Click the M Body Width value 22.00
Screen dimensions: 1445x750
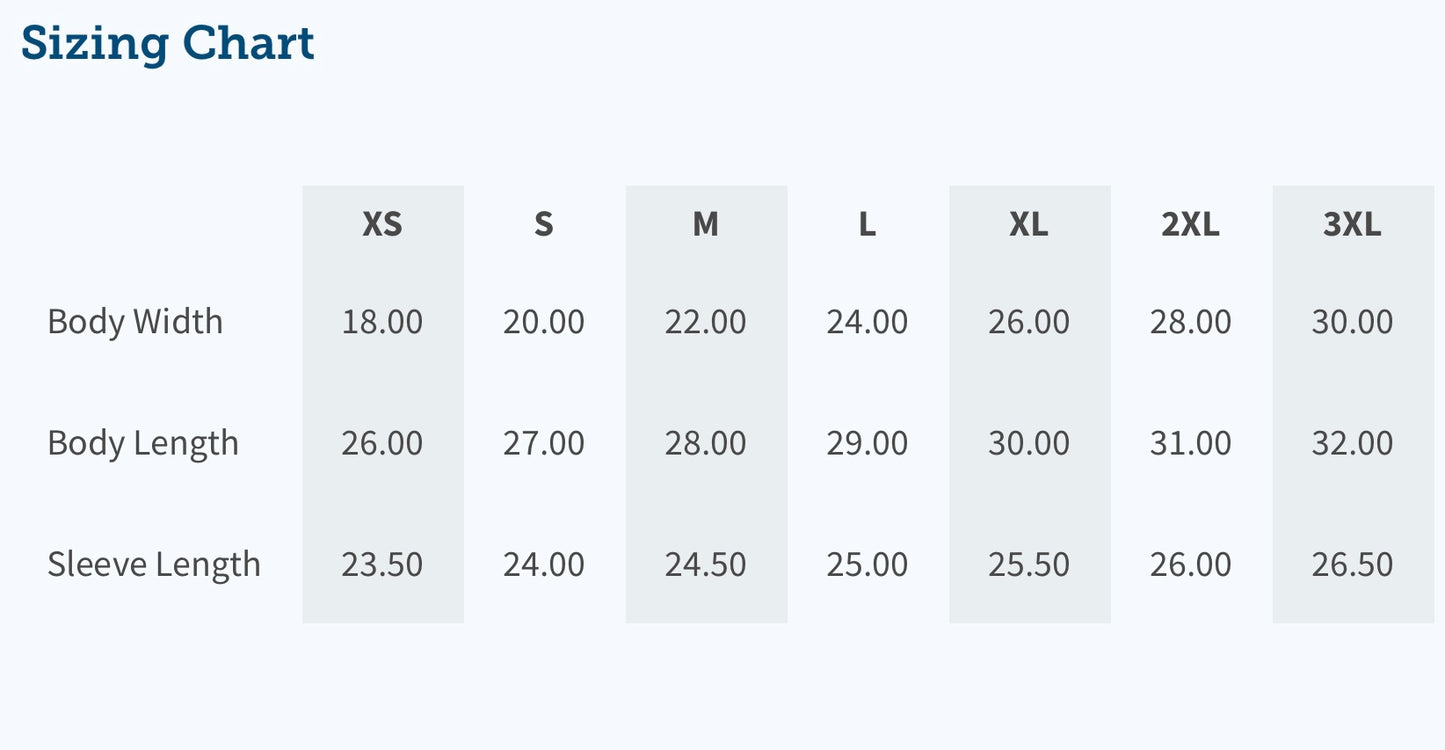tap(706, 322)
